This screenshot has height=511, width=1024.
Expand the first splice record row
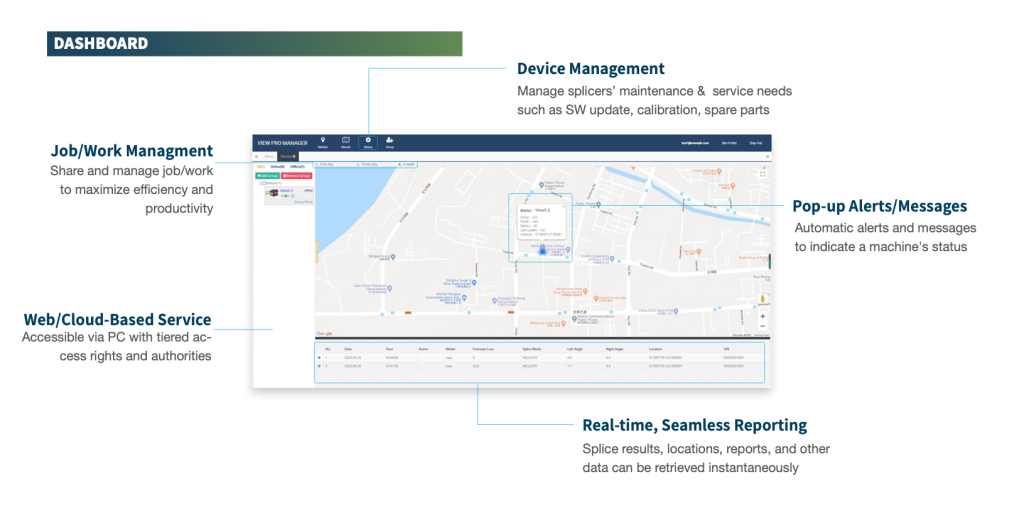tap(319, 357)
